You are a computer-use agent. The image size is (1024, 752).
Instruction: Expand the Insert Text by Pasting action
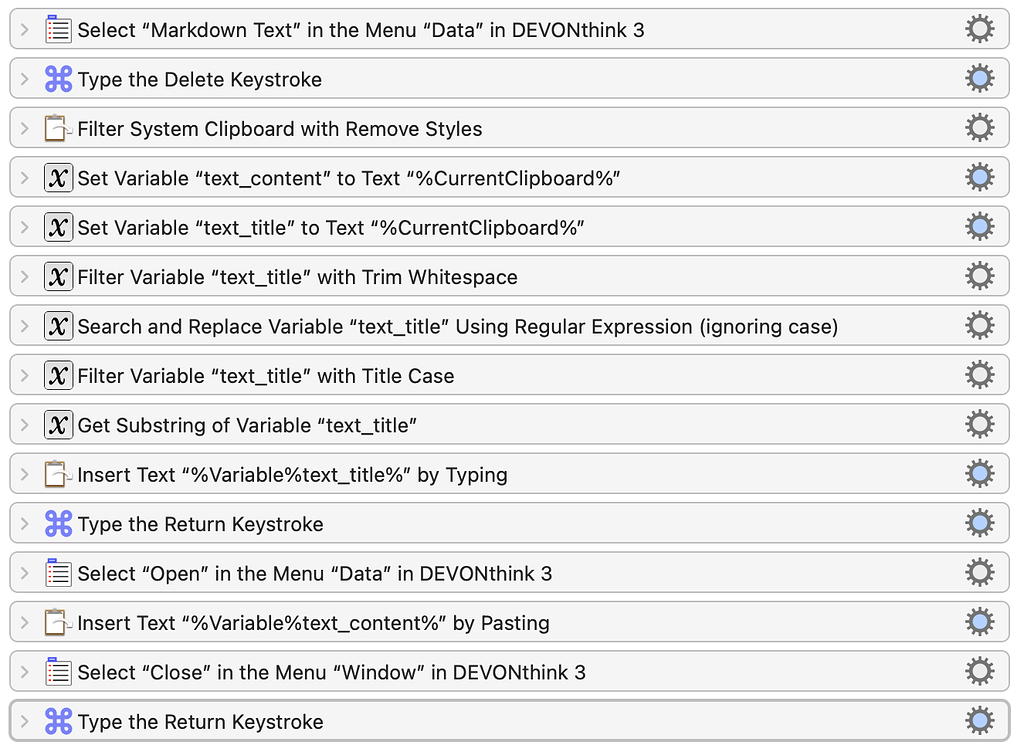24,622
